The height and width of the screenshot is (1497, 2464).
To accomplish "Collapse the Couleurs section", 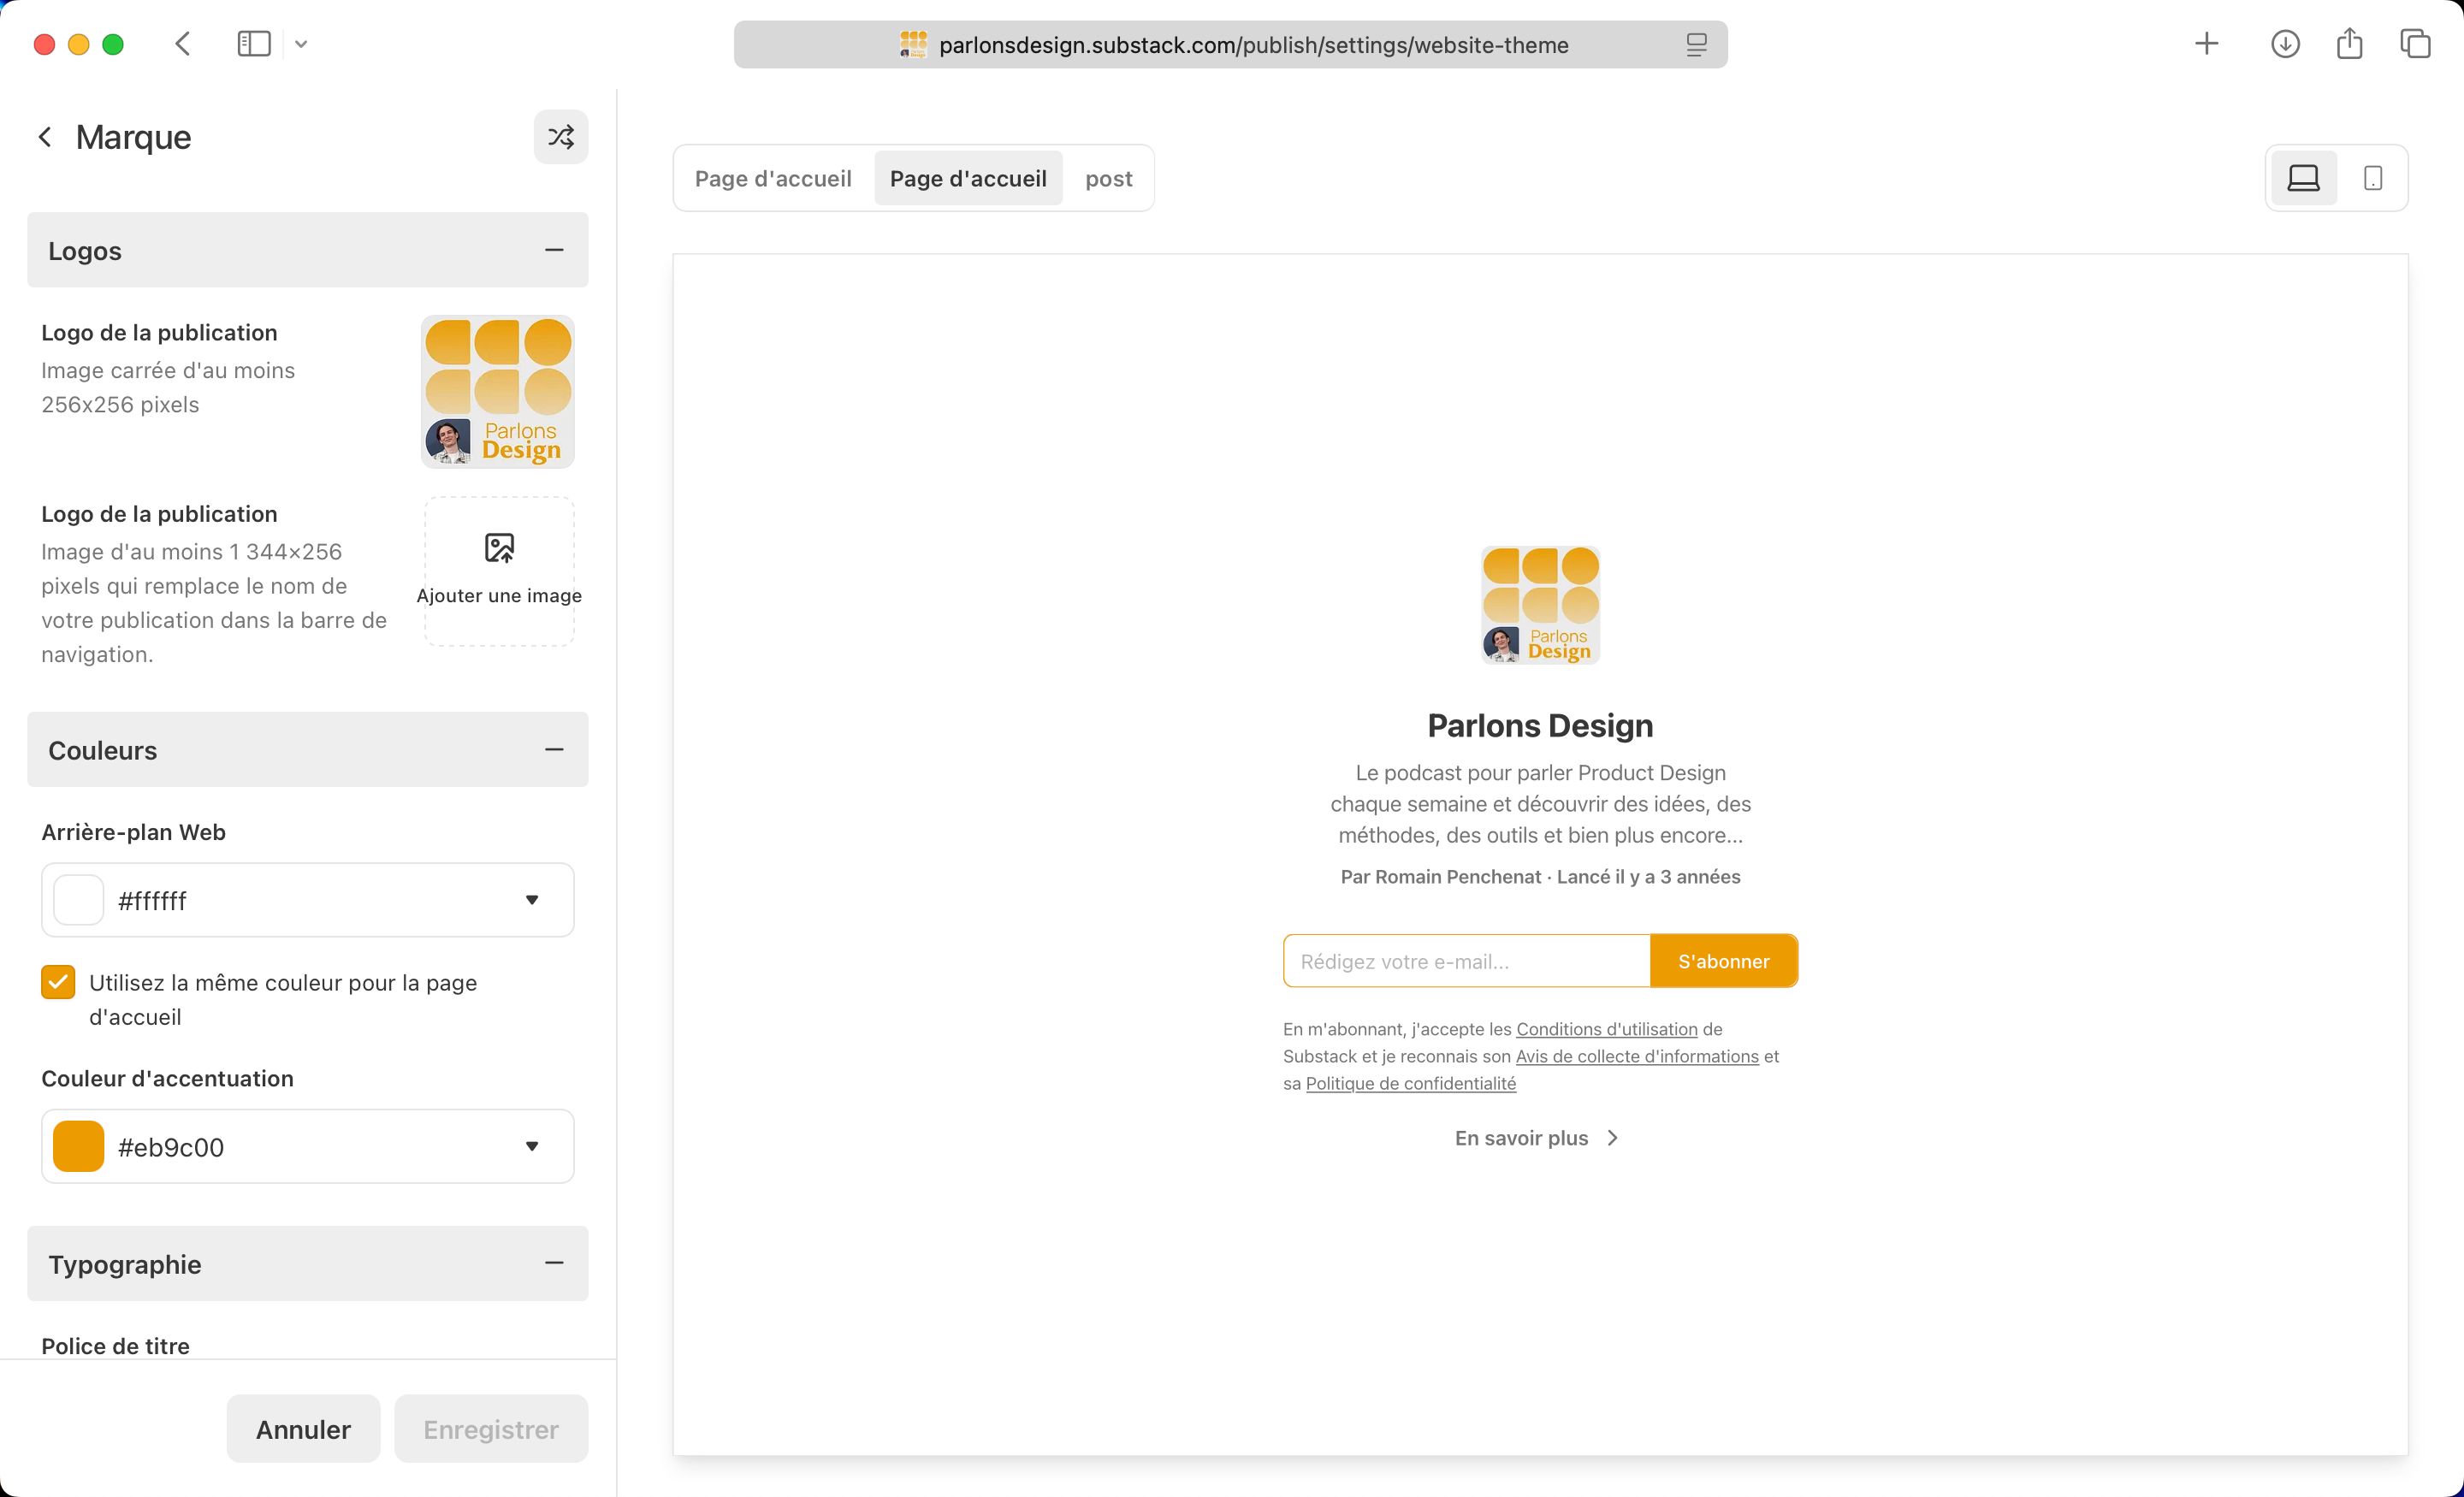I will (x=554, y=750).
